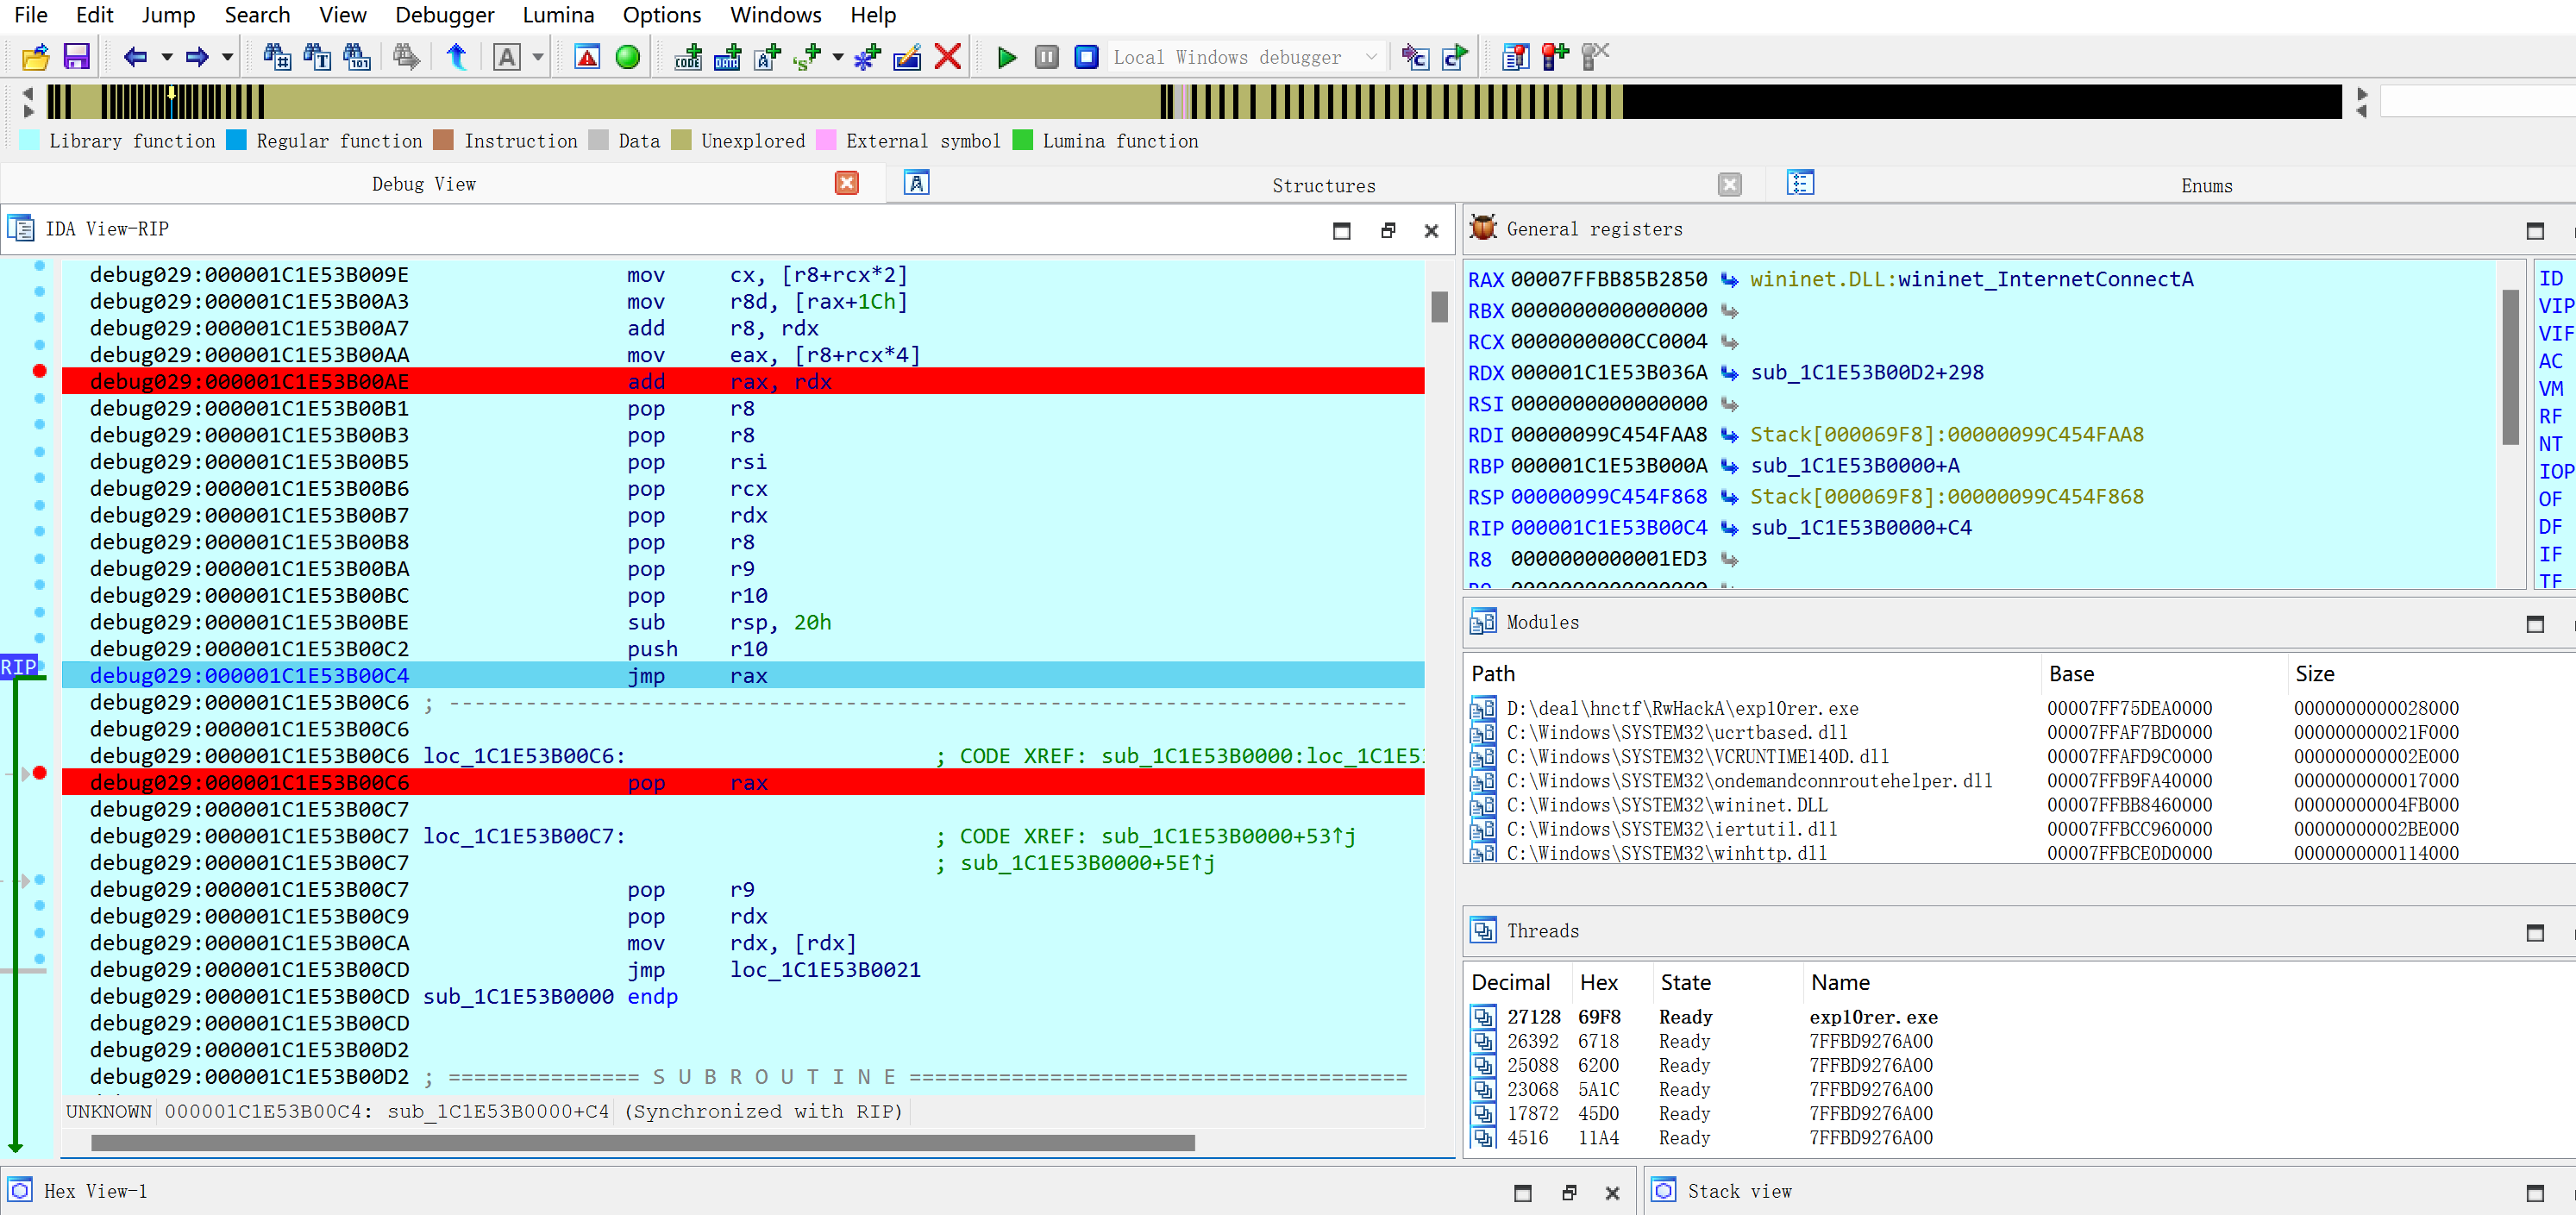Open the Windows menu

click(x=775, y=15)
